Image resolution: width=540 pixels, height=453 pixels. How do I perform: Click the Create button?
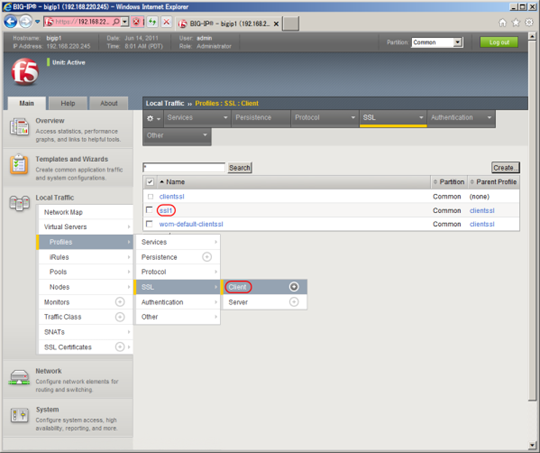tap(505, 168)
